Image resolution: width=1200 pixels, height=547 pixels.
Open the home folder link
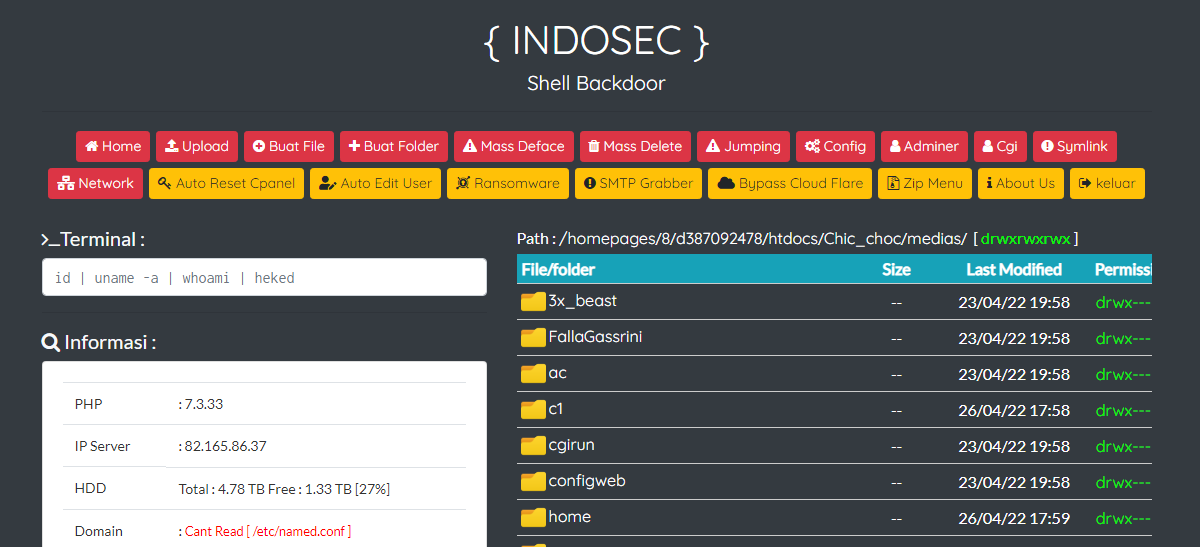click(570, 516)
